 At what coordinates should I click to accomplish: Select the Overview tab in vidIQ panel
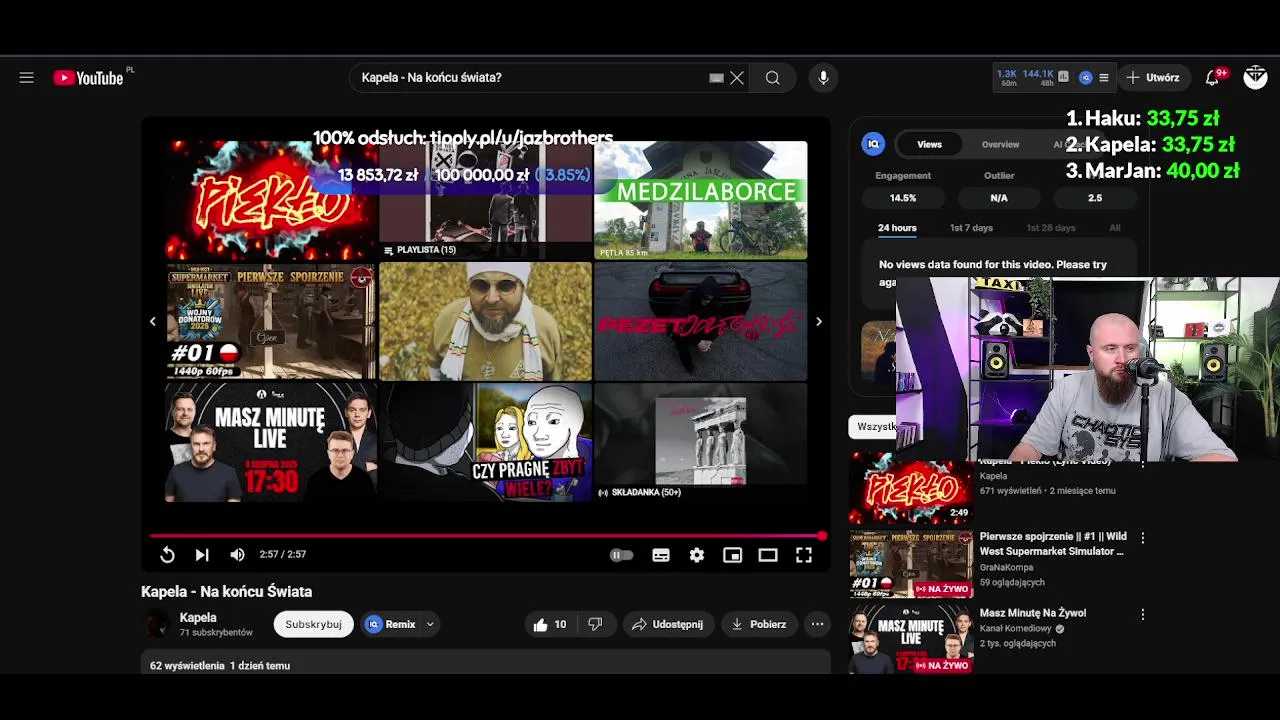1000,144
